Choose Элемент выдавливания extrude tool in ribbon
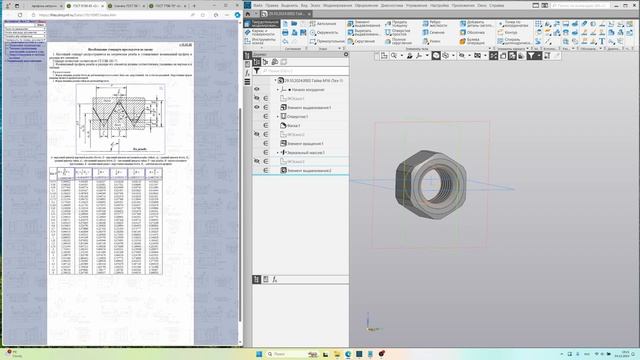 coord(363,24)
